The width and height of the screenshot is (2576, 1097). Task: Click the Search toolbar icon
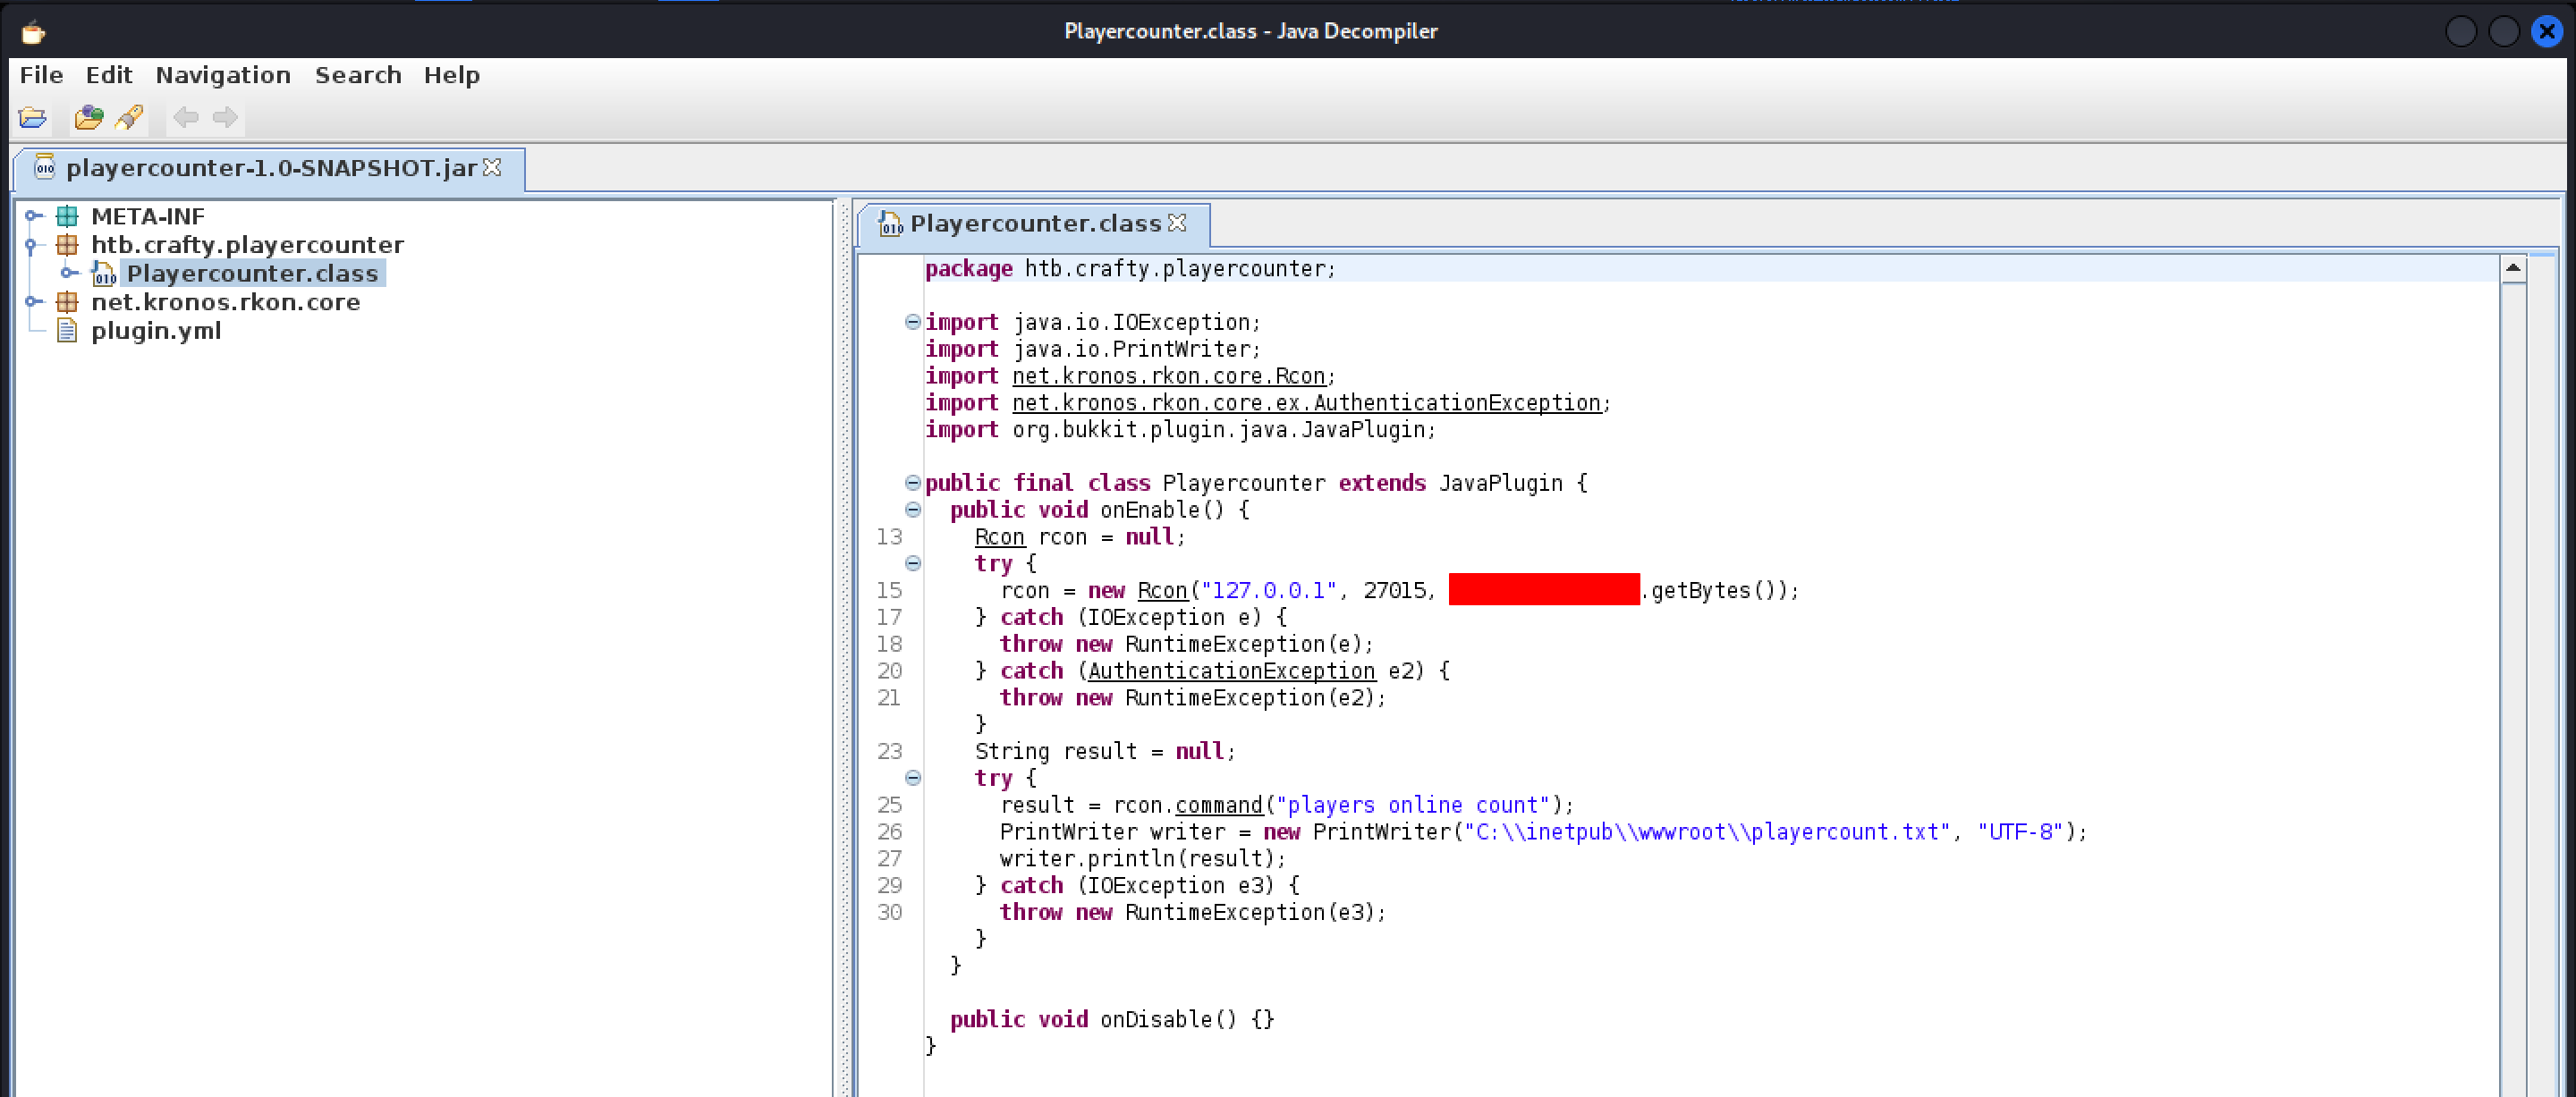click(x=130, y=118)
